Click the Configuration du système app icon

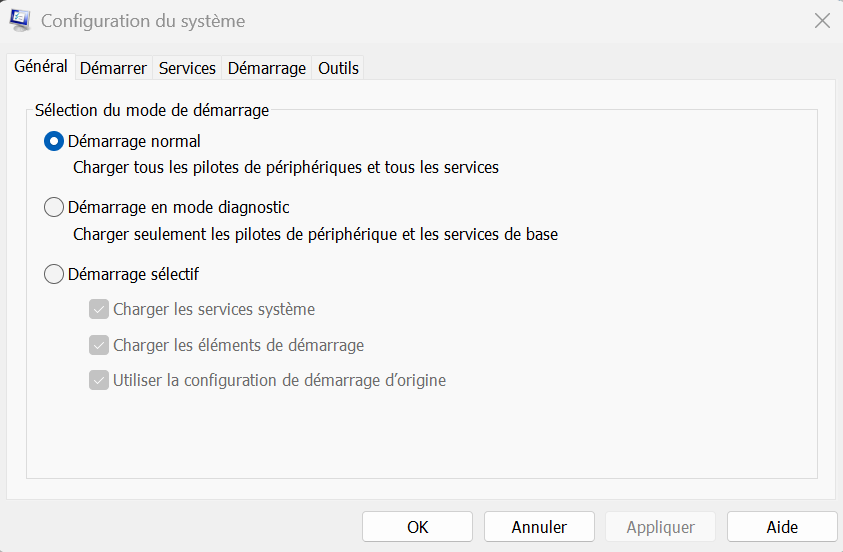20,20
